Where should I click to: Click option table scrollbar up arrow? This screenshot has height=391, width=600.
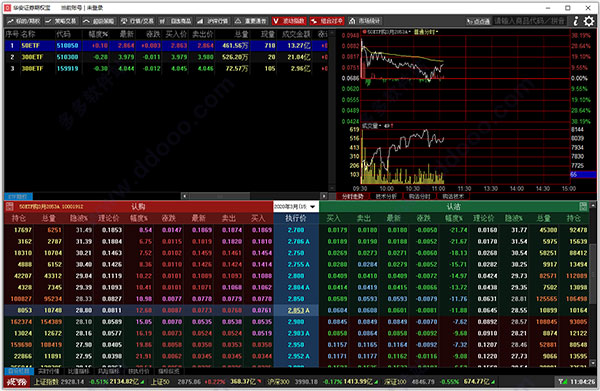pos(592,205)
